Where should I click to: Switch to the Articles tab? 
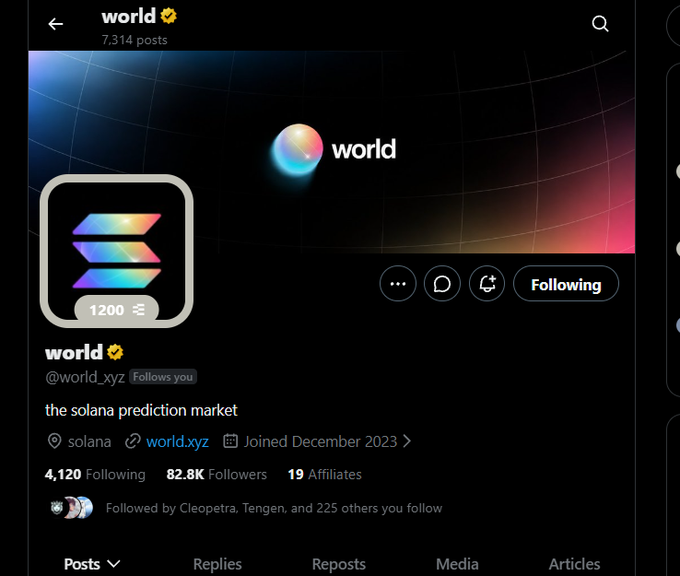click(x=574, y=564)
